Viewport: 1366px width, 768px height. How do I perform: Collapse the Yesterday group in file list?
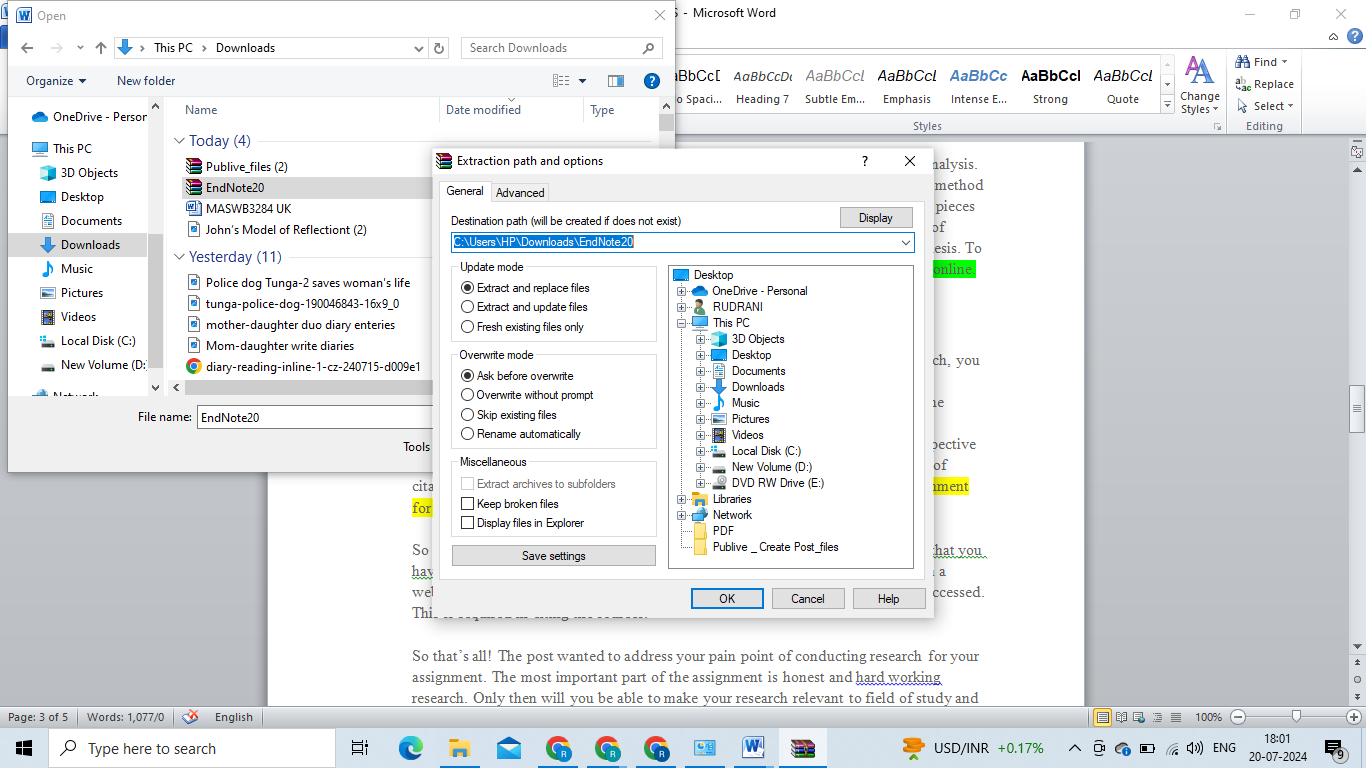click(180, 257)
